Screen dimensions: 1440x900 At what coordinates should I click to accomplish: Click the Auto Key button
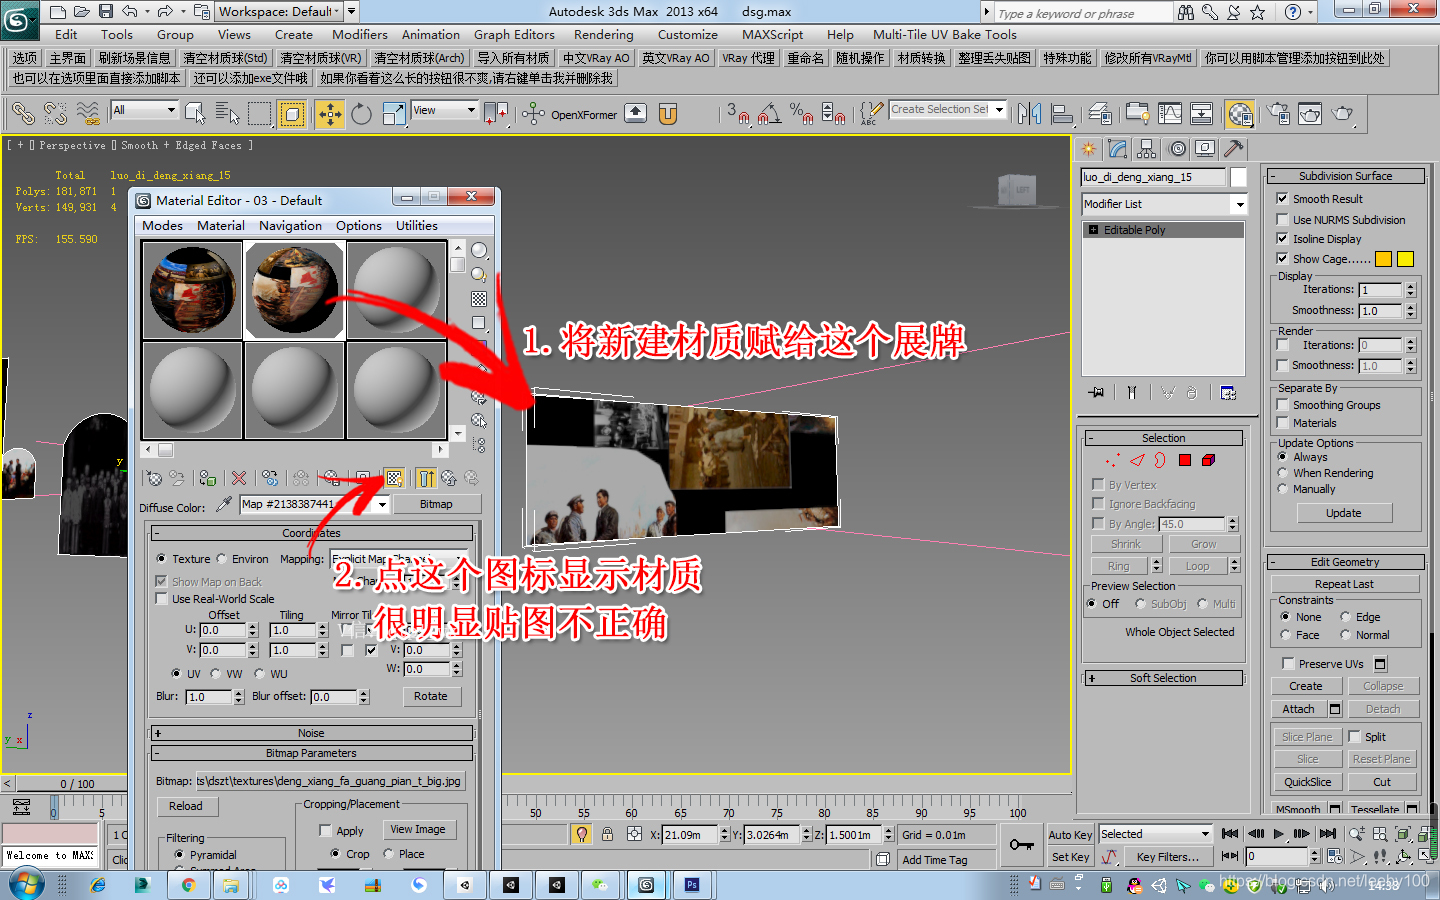click(1070, 835)
